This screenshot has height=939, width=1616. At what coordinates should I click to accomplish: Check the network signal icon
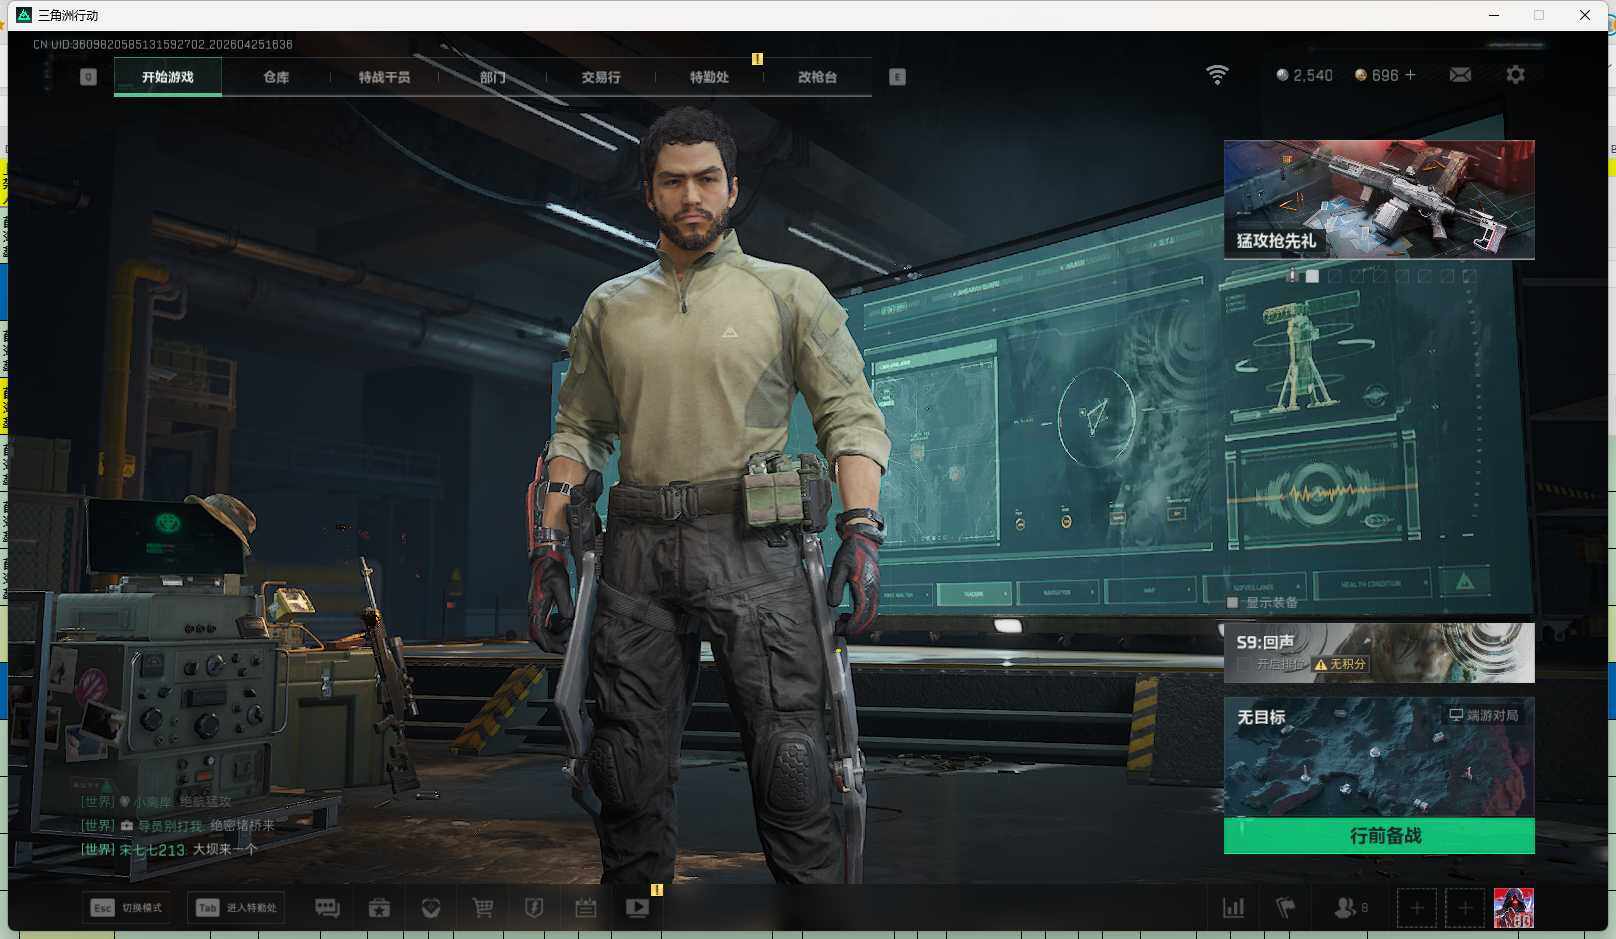[x=1217, y=75]
